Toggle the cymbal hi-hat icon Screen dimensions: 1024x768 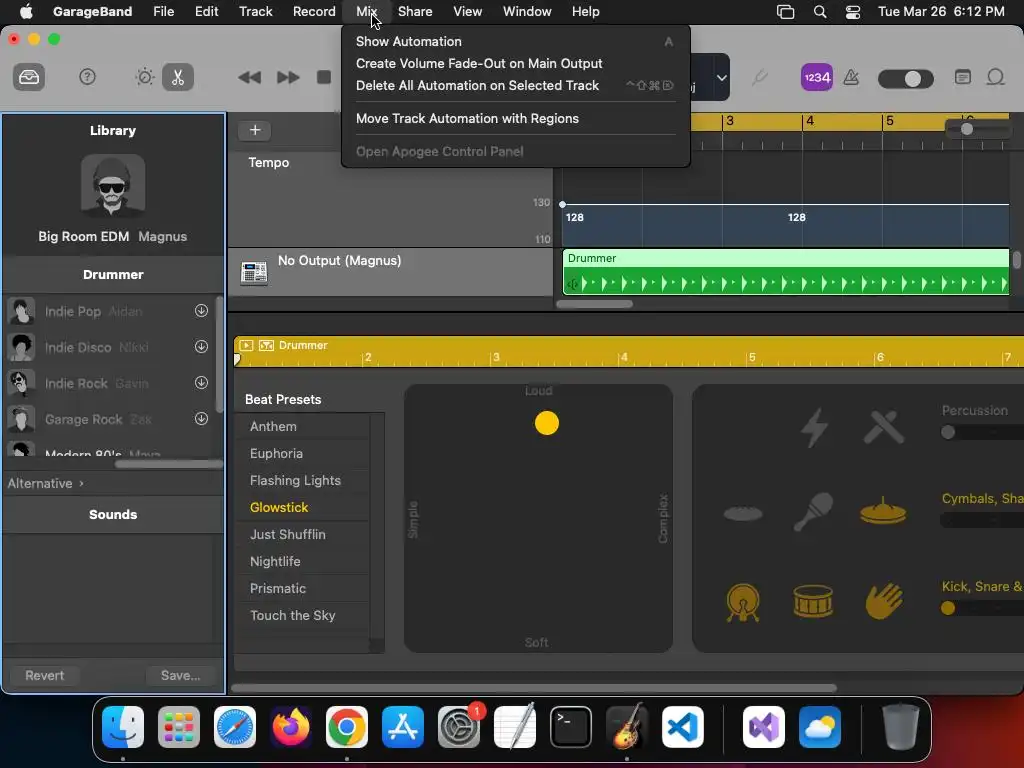click(x=883, y=511)
